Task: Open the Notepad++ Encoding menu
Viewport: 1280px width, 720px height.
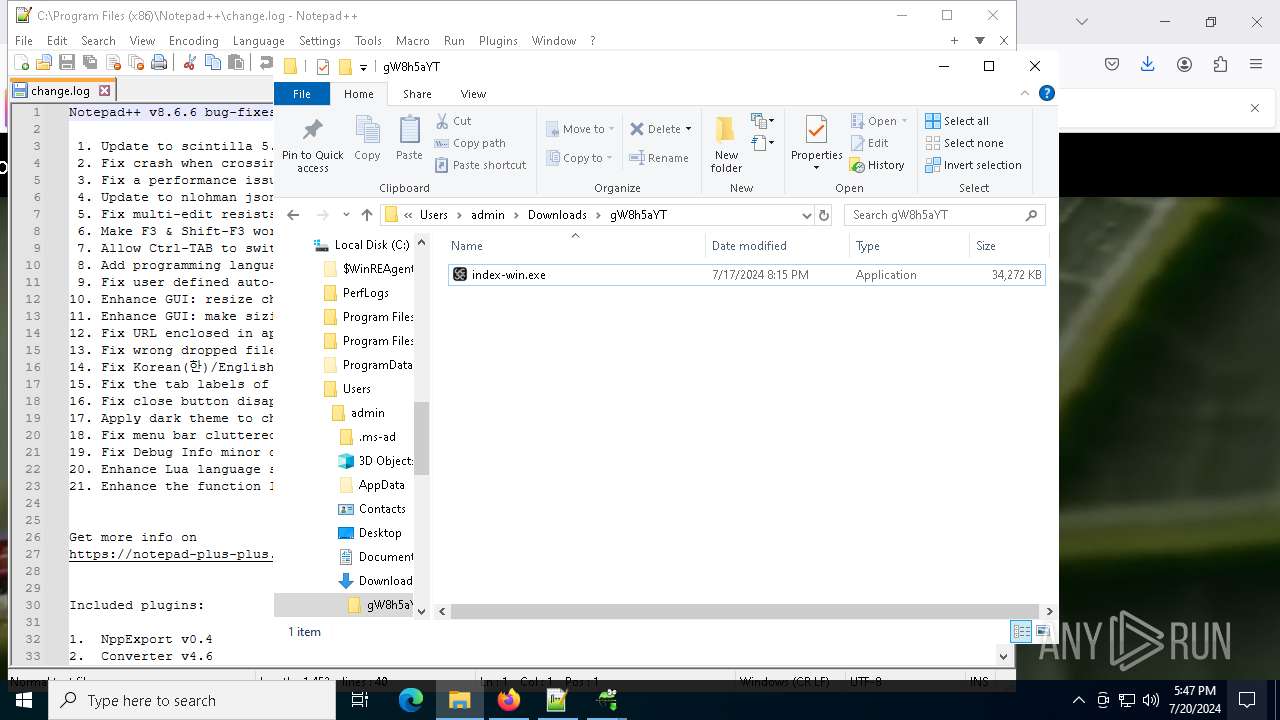Action: [x=193, y=41]
